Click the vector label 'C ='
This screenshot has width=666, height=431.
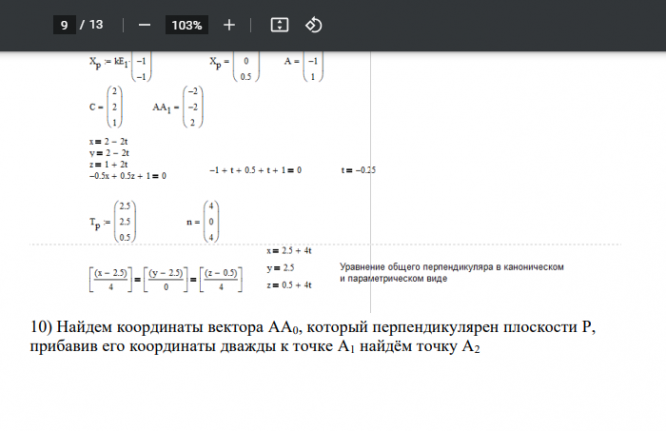(x=96, y=107)
